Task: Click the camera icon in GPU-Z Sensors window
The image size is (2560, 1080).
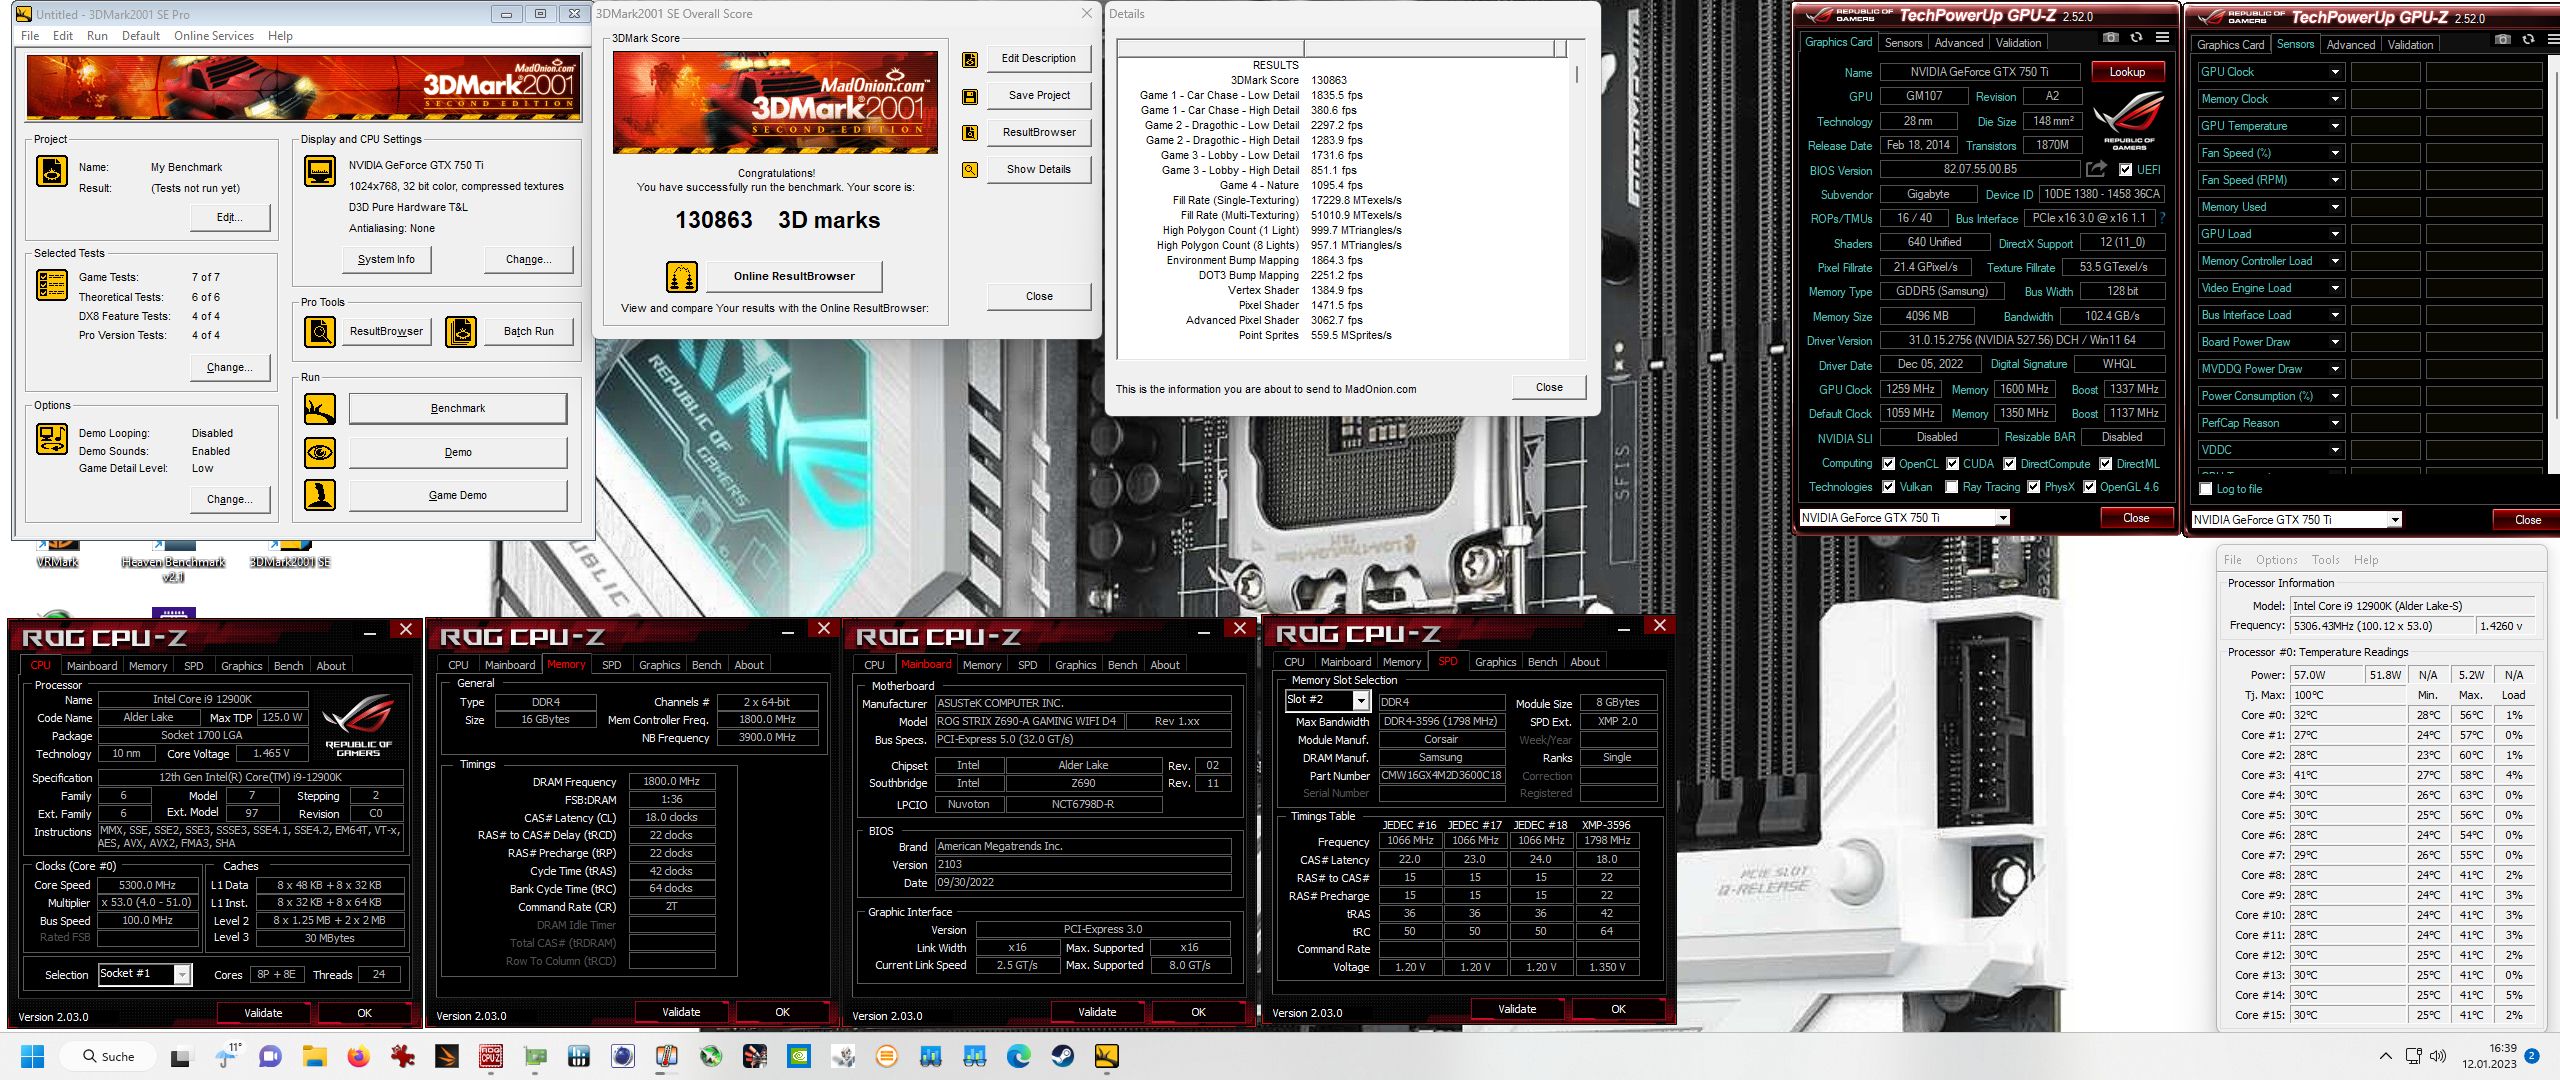Action: [x=2502, y=40]
